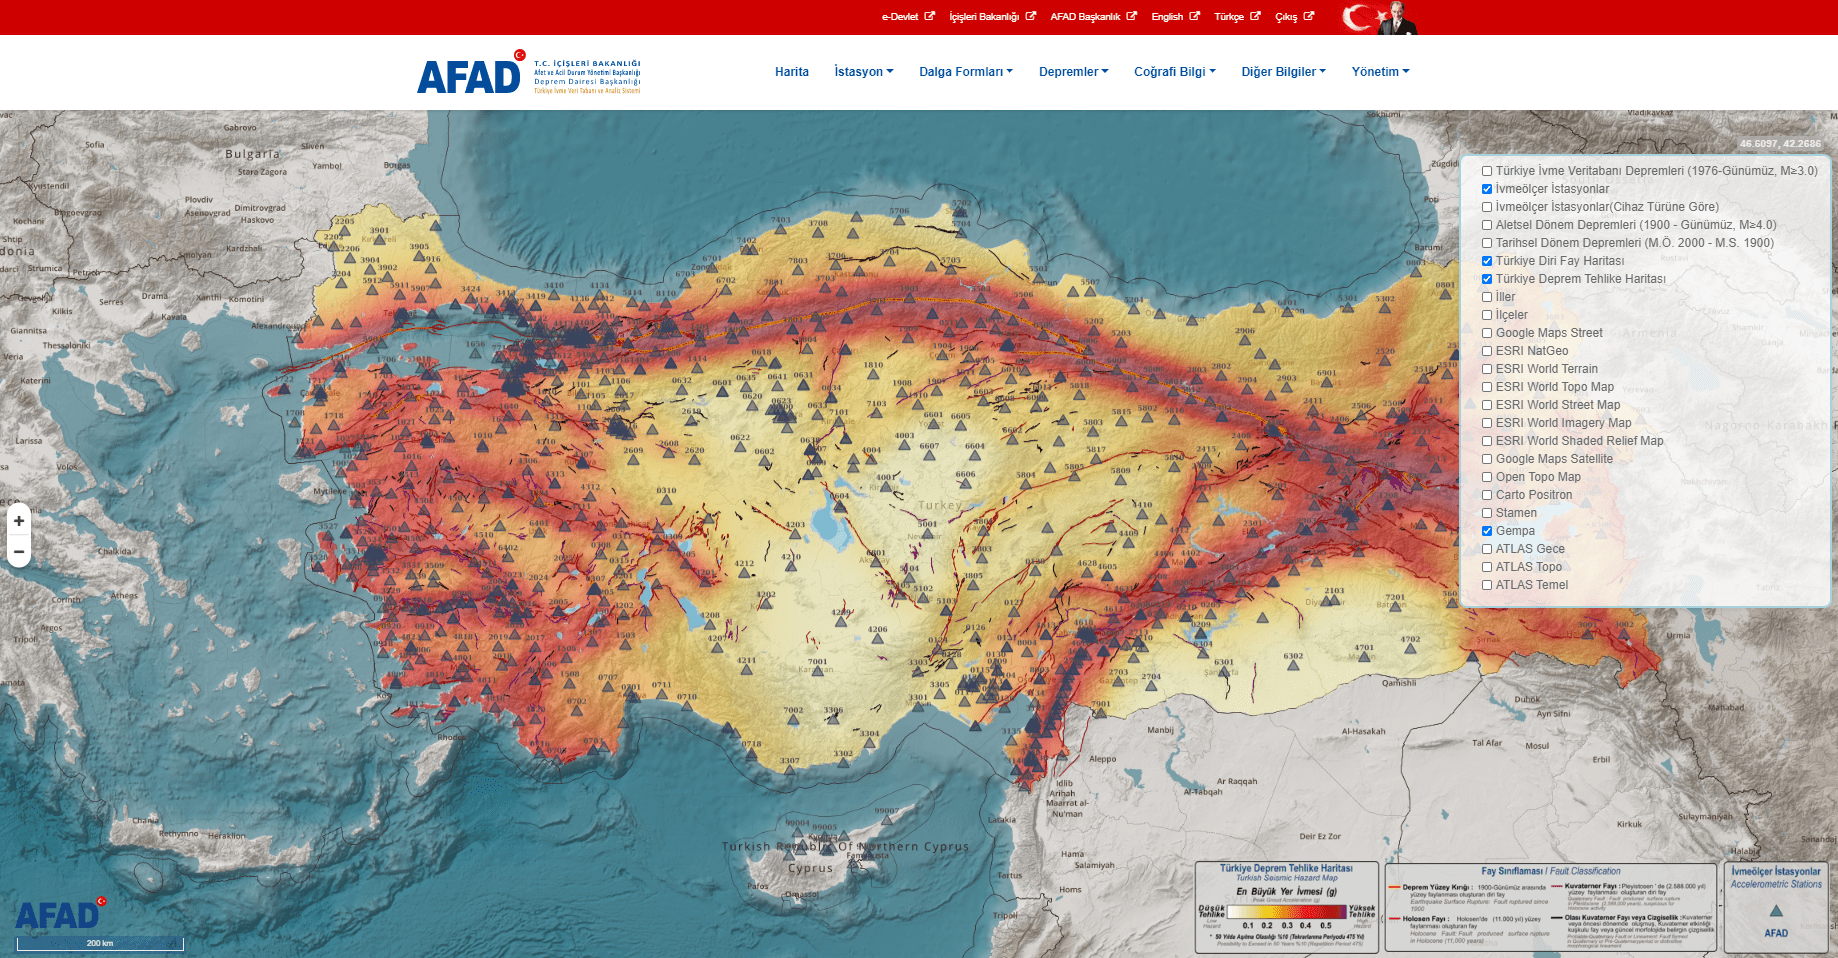Zoom in on the map with plus button
Viewport: 1838px width, 958px height.
[19, 521]
